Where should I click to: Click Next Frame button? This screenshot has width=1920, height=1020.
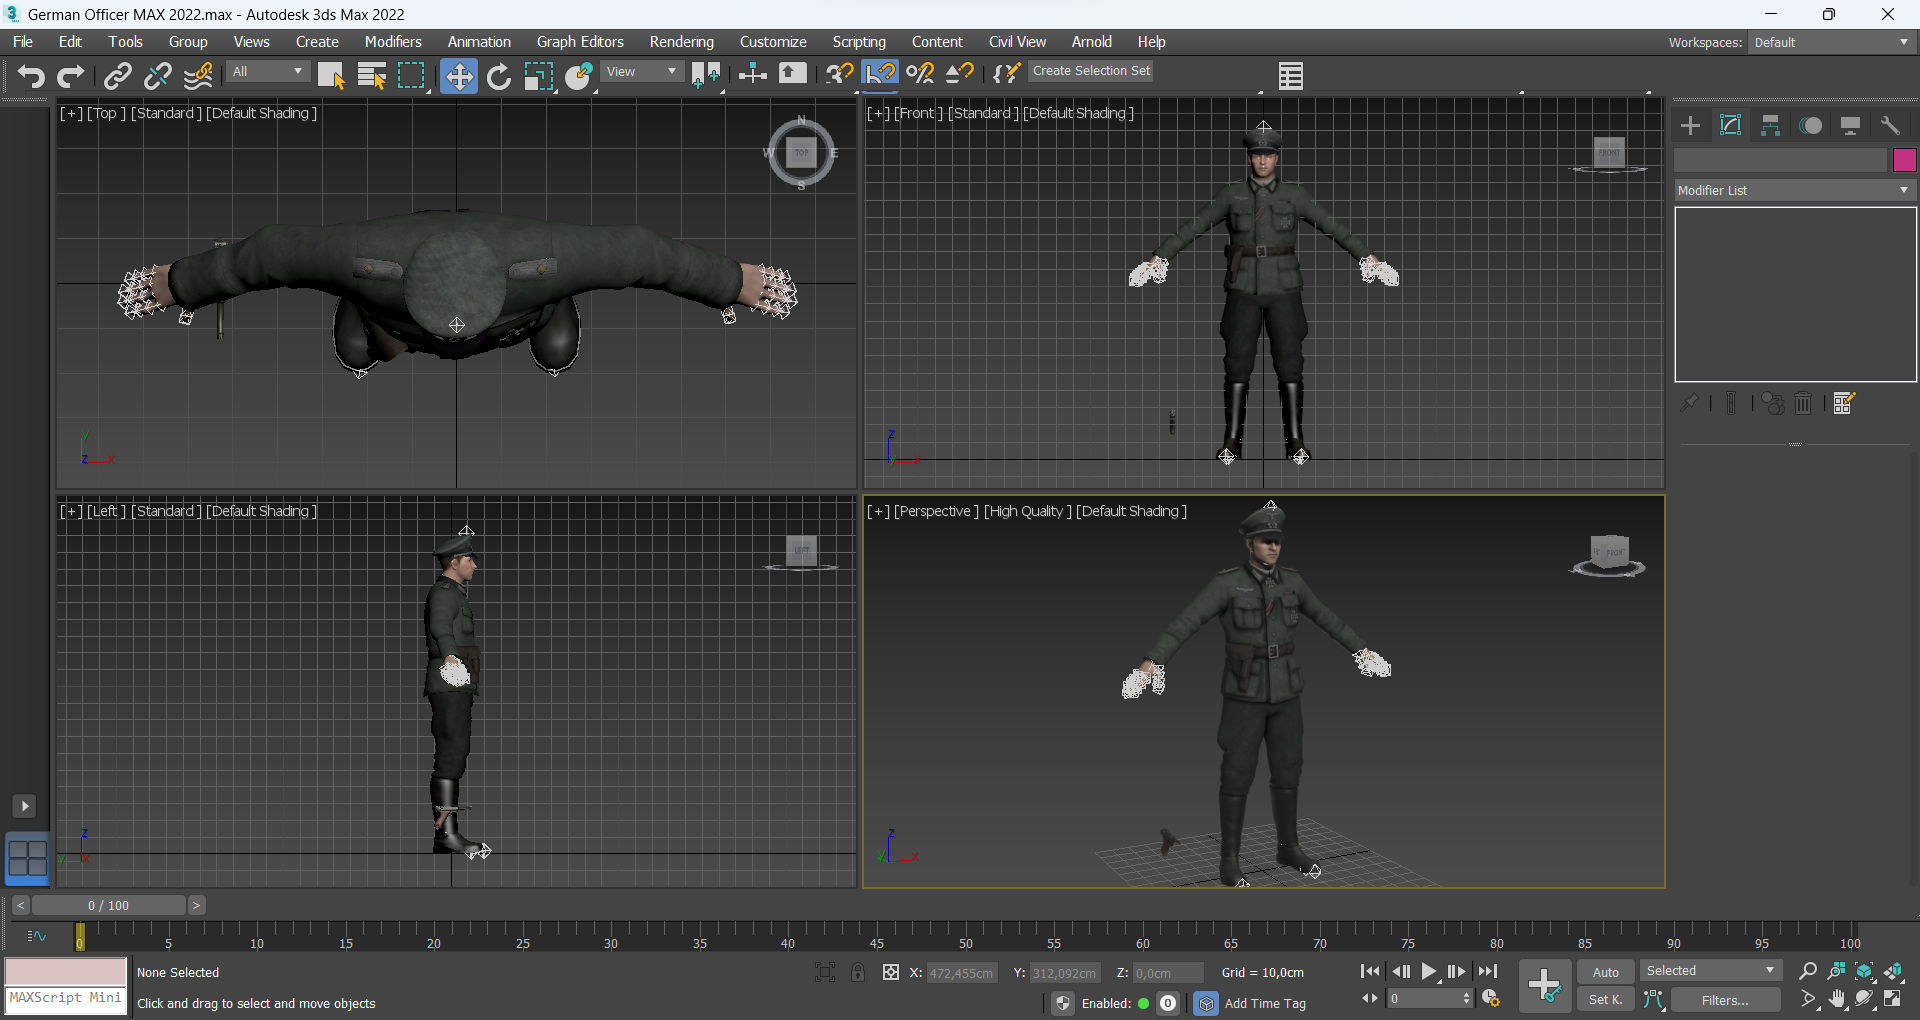1456,971
